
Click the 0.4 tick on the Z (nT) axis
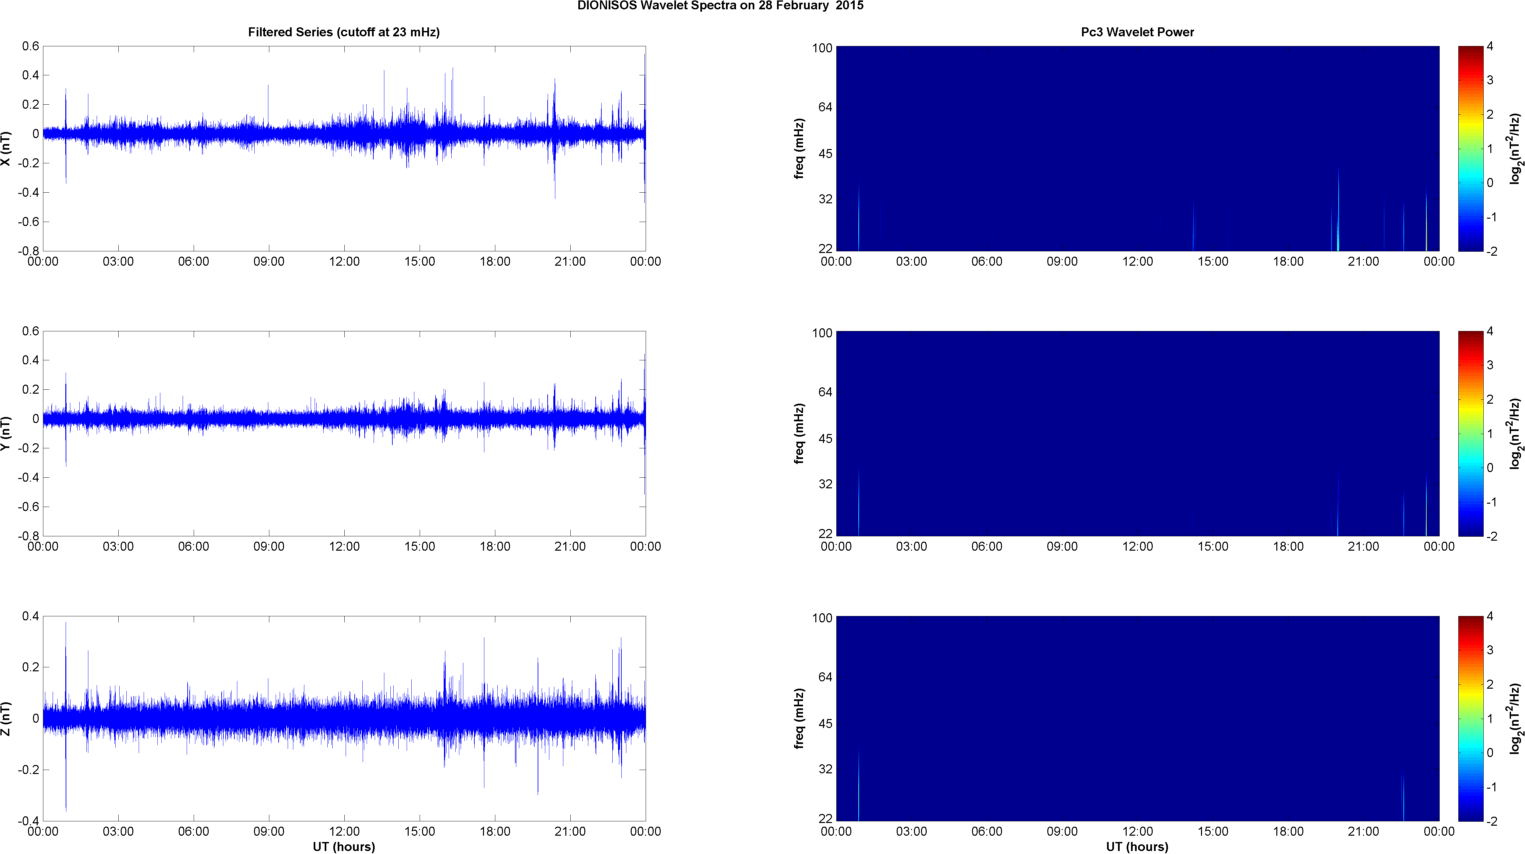pyautogui.click(x=30, y=617)
